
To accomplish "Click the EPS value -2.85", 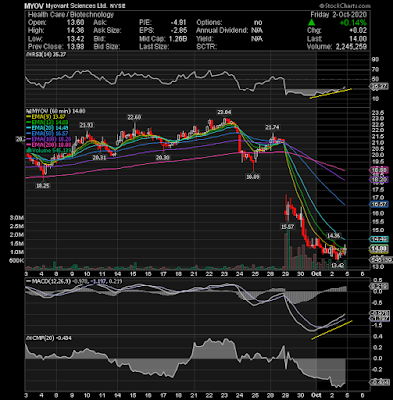I will pos(178,31).
